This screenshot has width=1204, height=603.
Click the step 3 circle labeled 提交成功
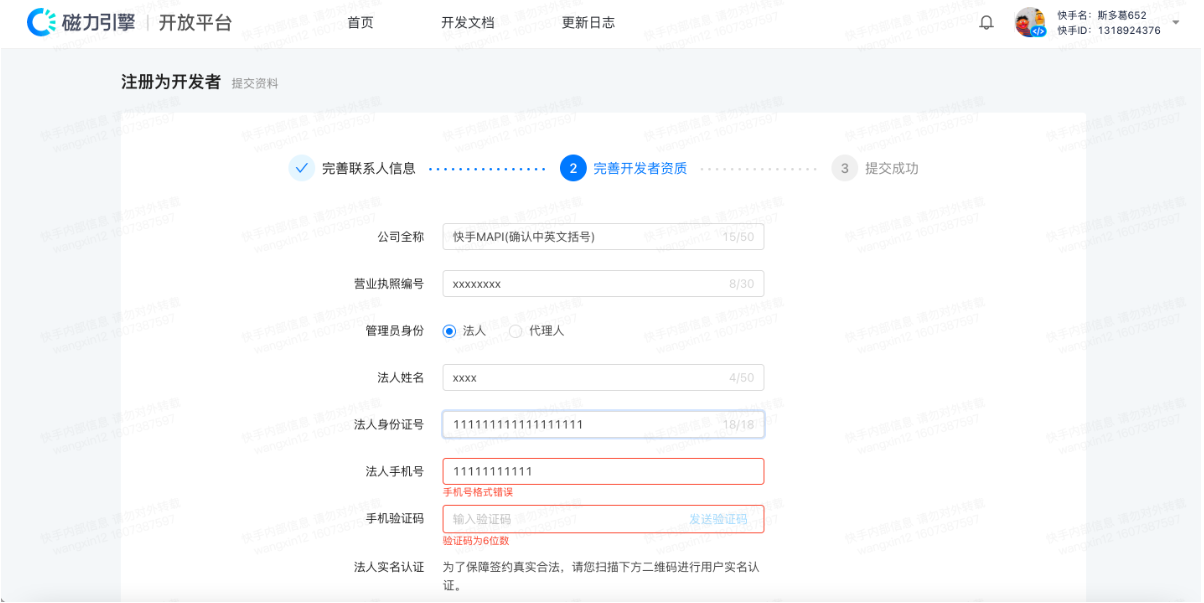pos(845,168)
